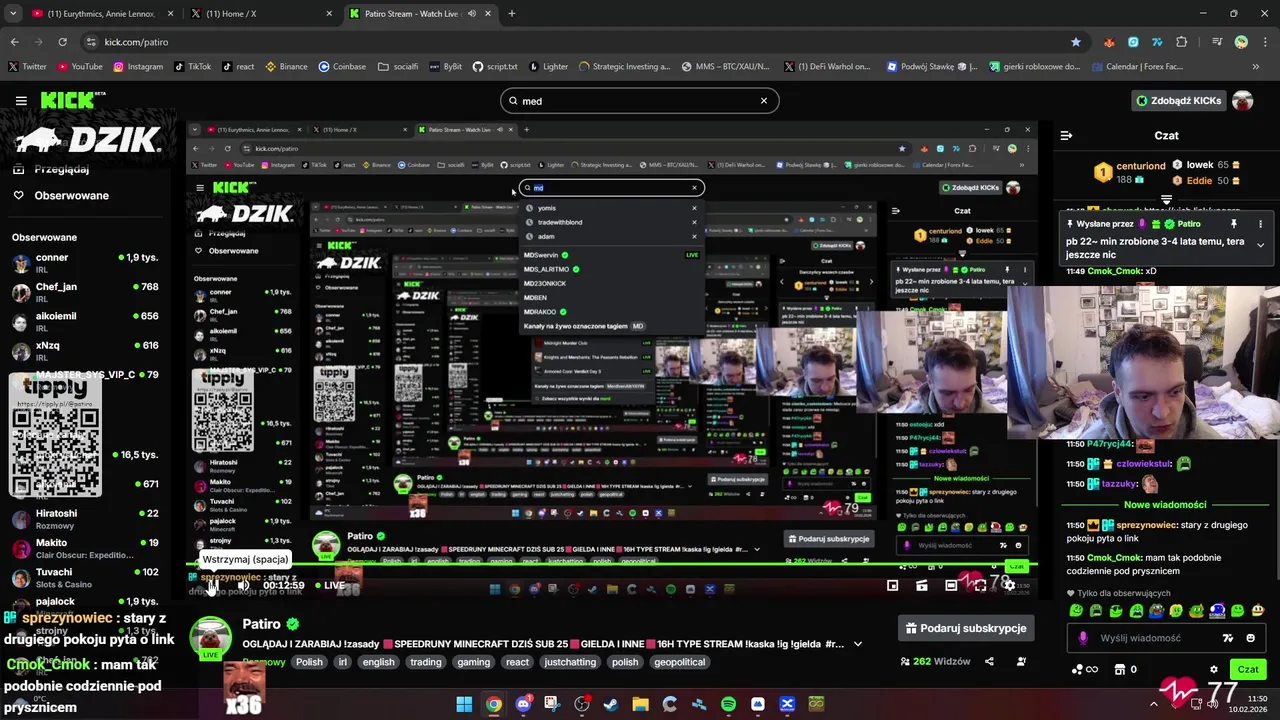Viewport: 1280px width, 720px height.
Task: Enable mini player mode in the player
Action: coord(893,586)
